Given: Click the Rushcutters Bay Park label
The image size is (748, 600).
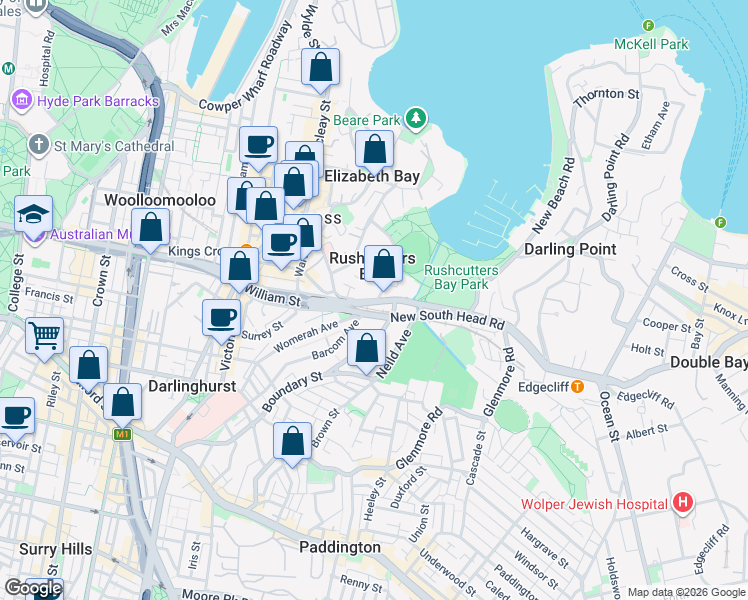Looking at the screenshot, I should point(461,277).
